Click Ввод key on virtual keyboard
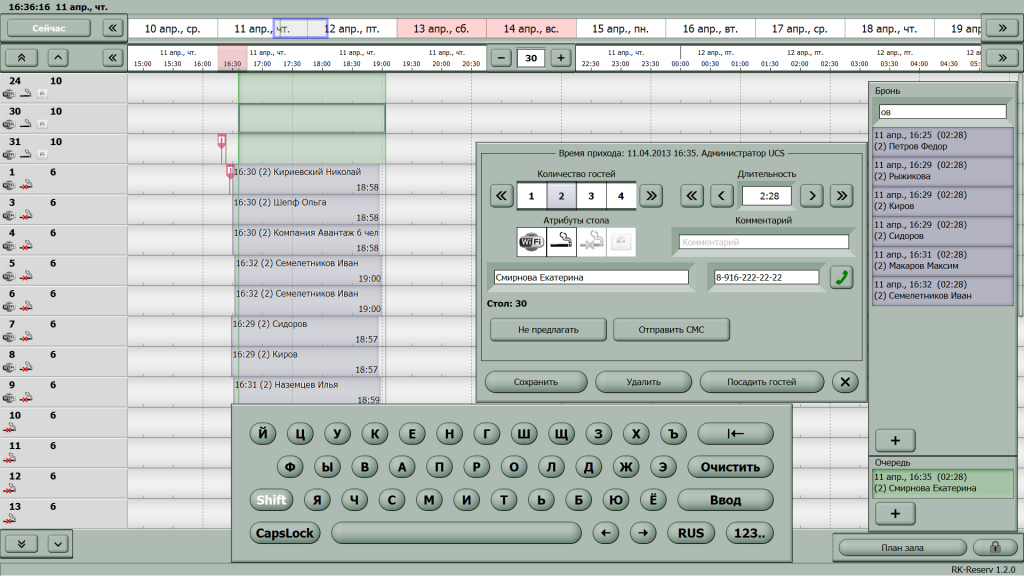Screen dimensions: 1024x576 point(725,500)
